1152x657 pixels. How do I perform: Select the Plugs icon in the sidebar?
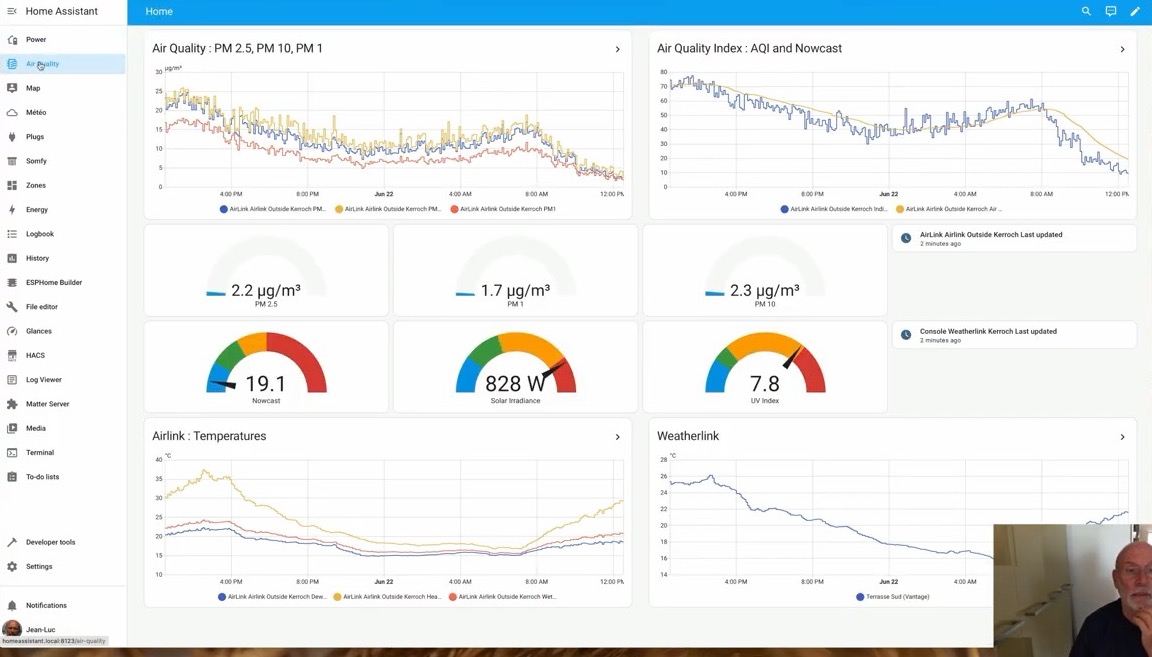[x=12, y=137]
